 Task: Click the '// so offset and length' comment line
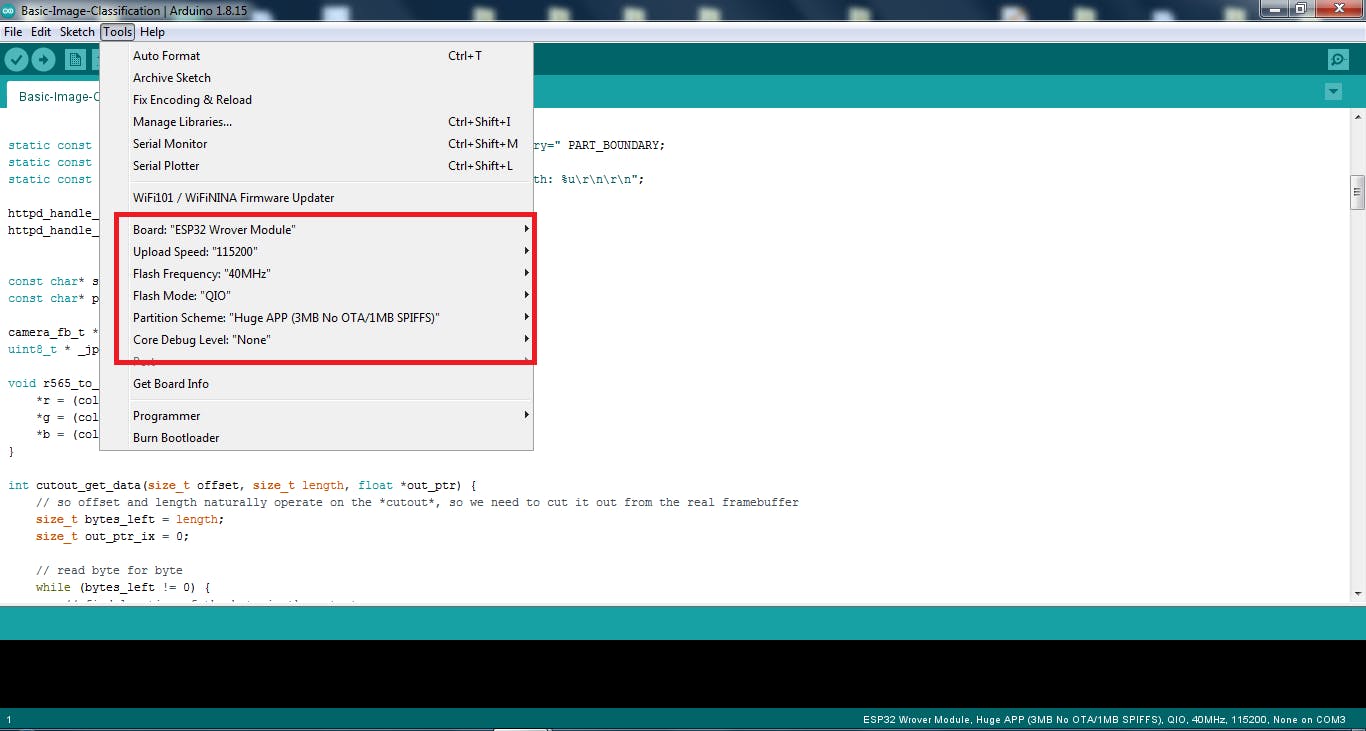[417, 502]
